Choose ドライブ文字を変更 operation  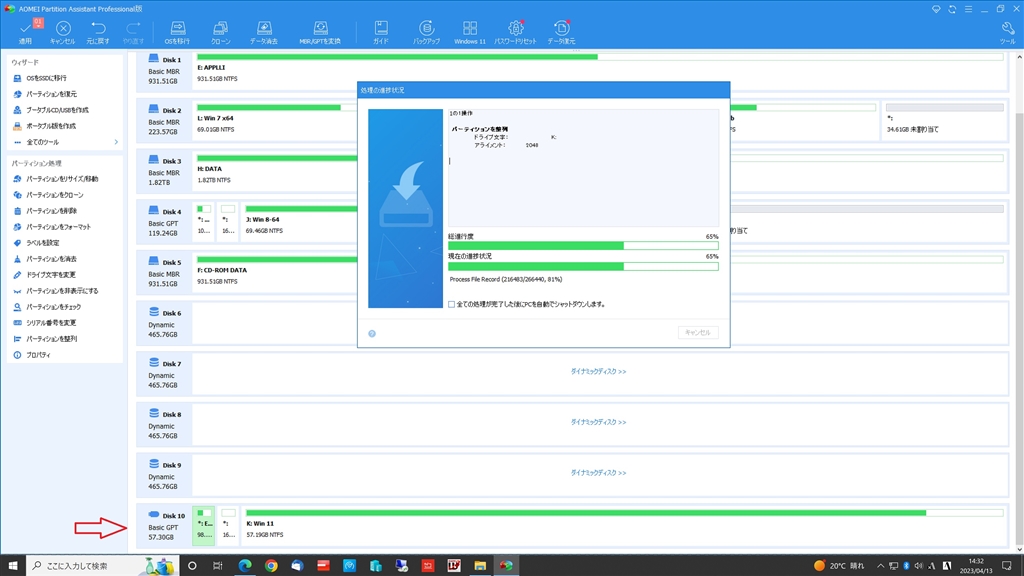point(50,275)
